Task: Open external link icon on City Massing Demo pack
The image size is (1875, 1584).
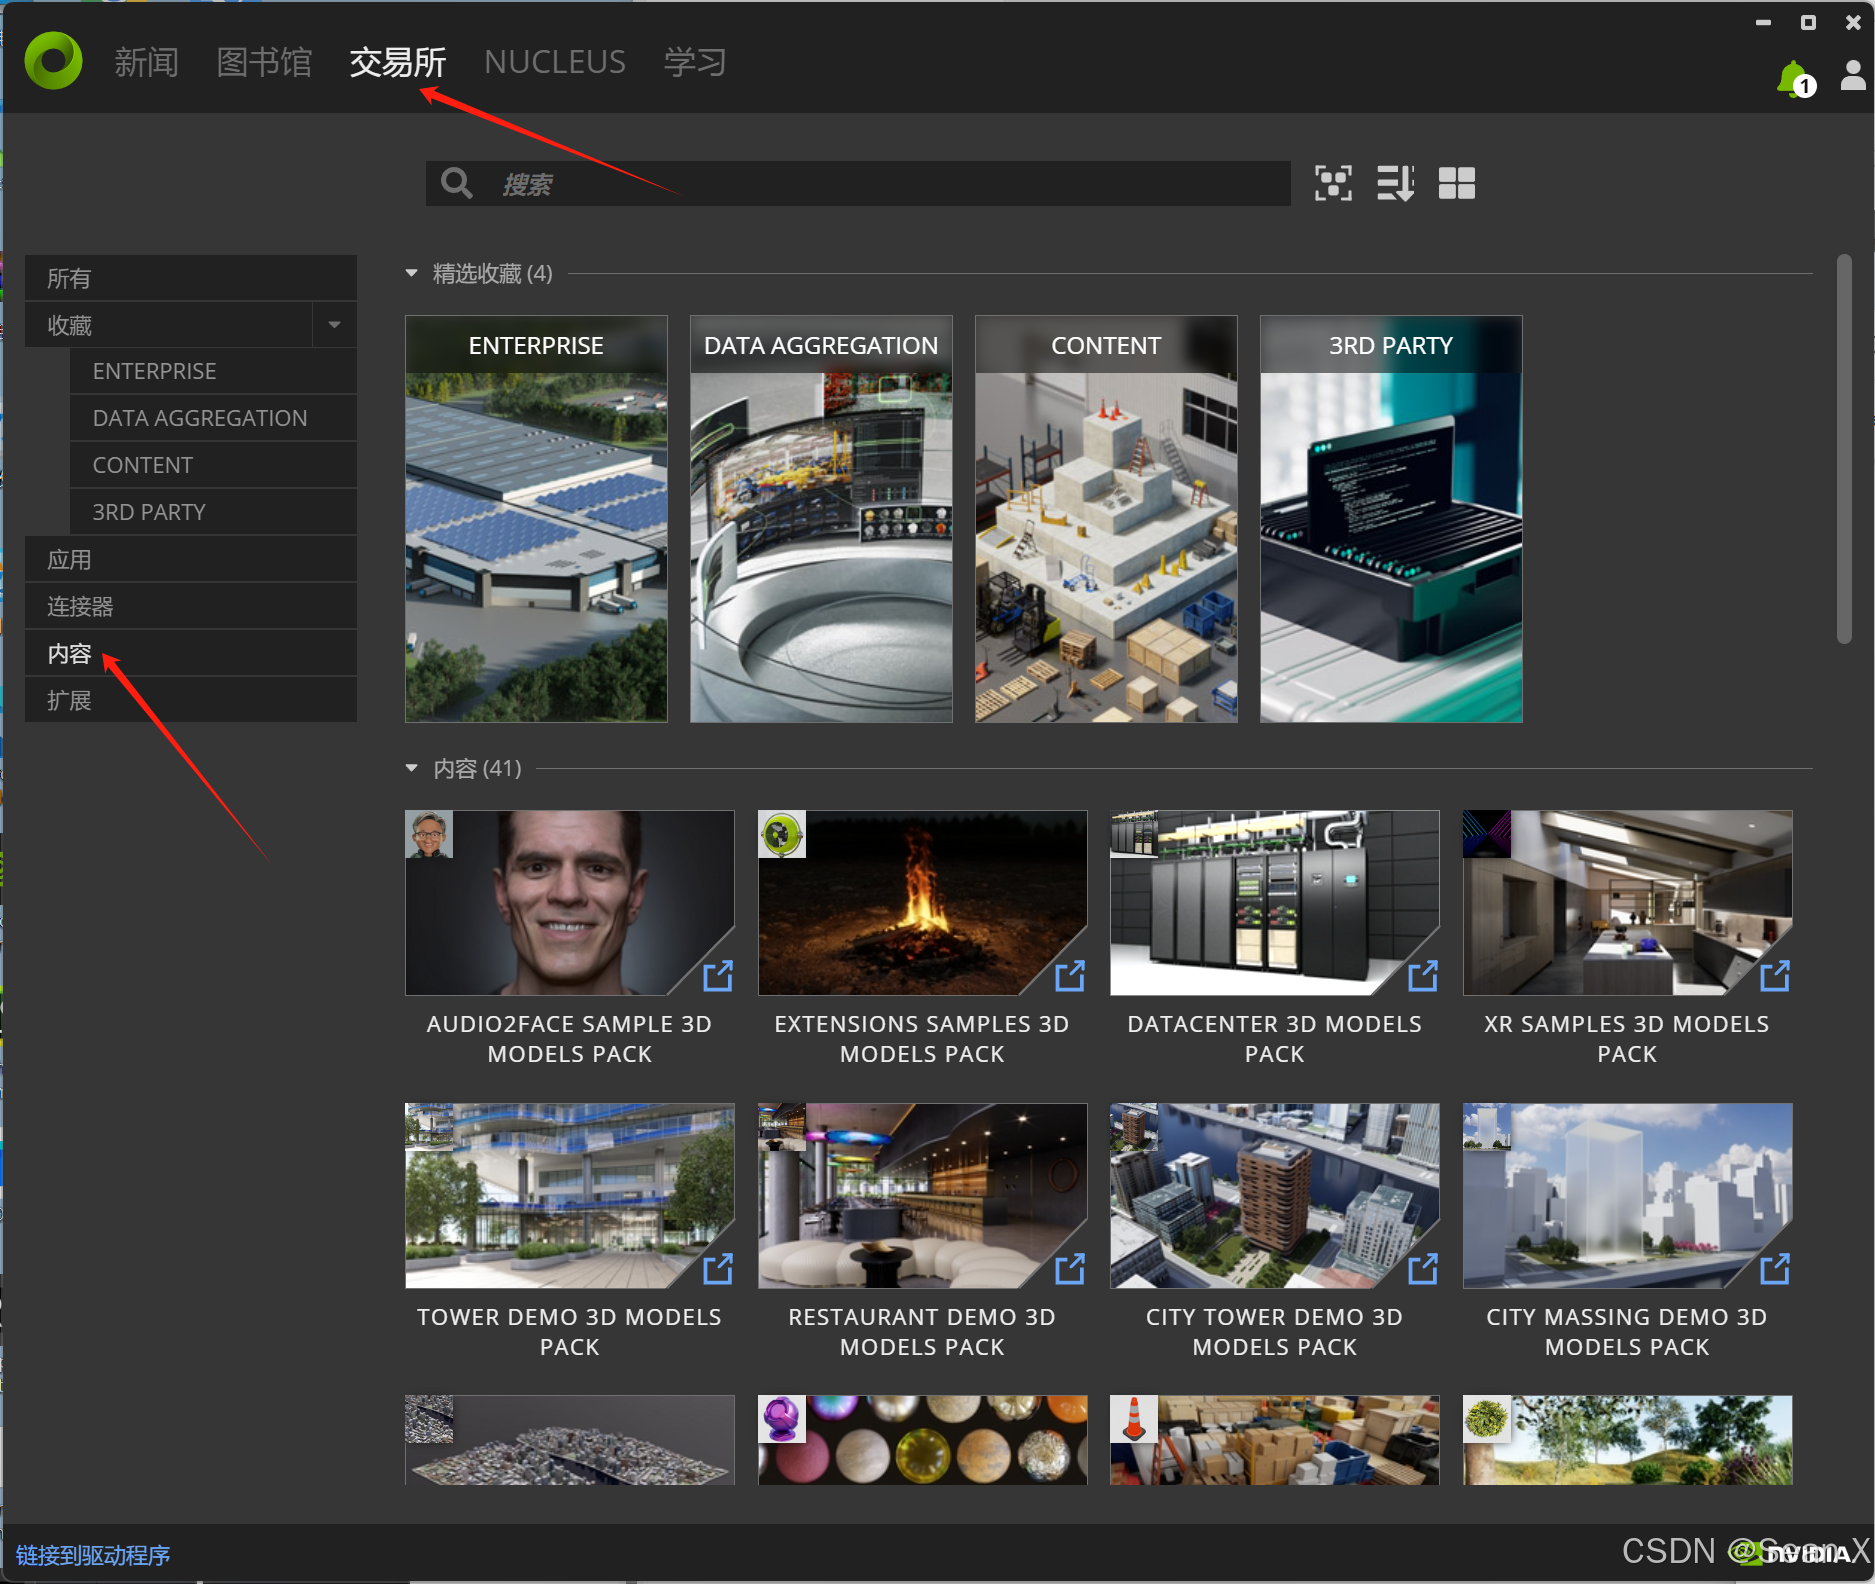Action: 1775,1268
